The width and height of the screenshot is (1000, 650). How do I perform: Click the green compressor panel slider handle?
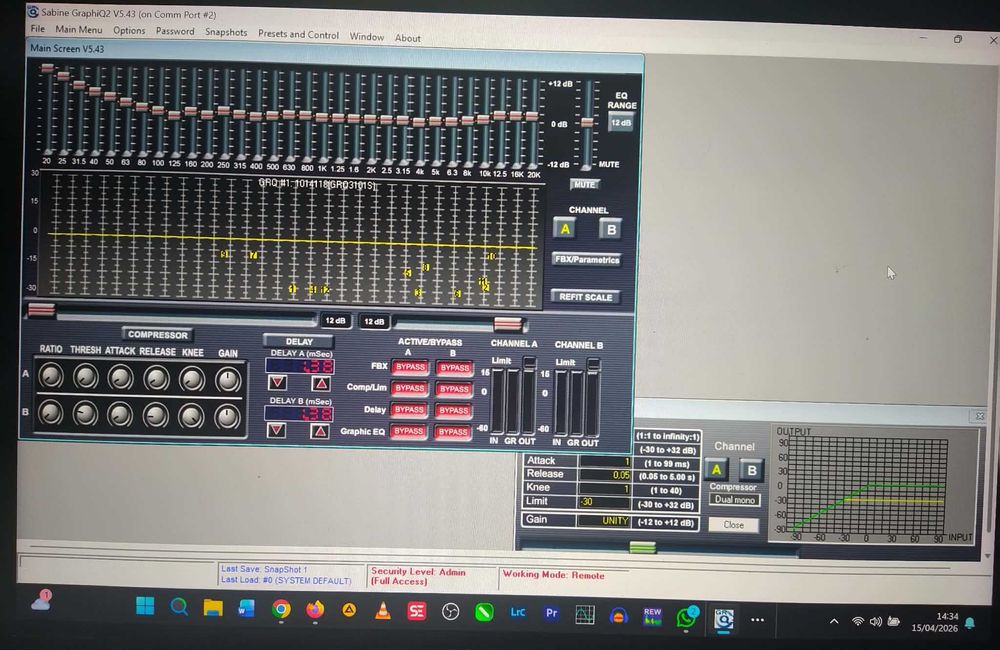tap(642, 547)
